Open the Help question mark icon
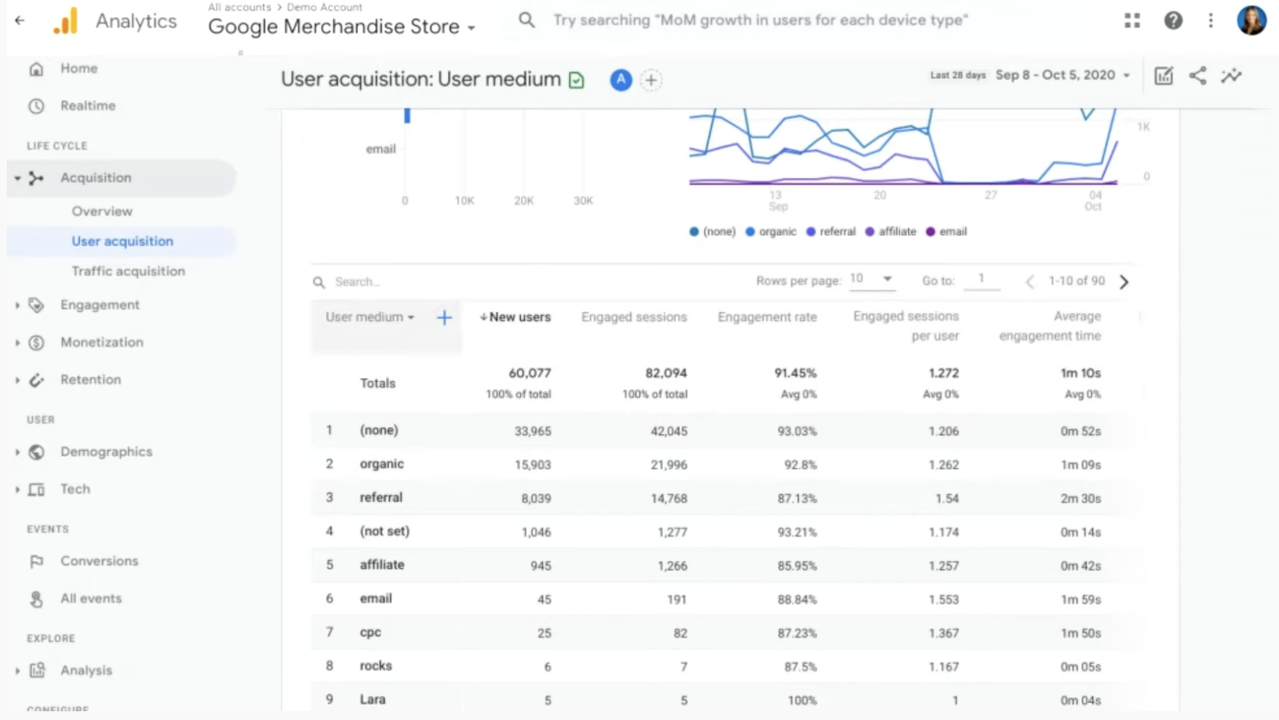 [1173, 21]
